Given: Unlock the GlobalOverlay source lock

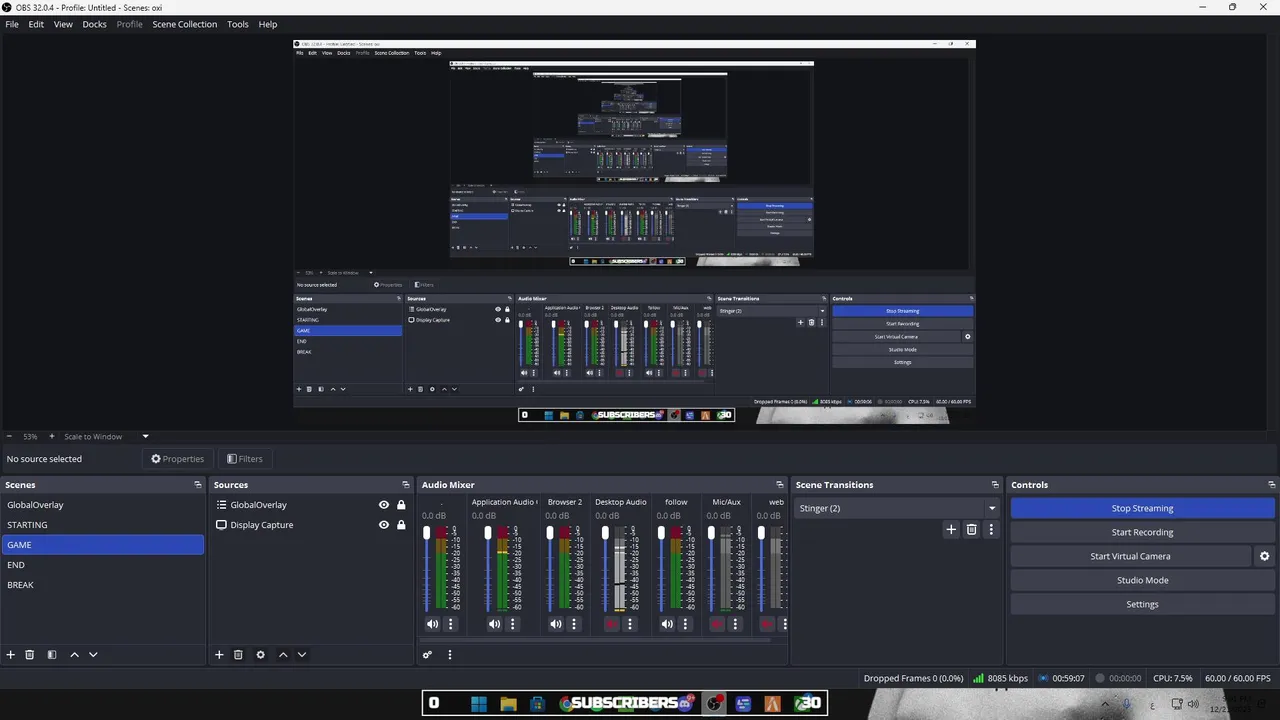Looking at the screenshot, I should [401, 505].
